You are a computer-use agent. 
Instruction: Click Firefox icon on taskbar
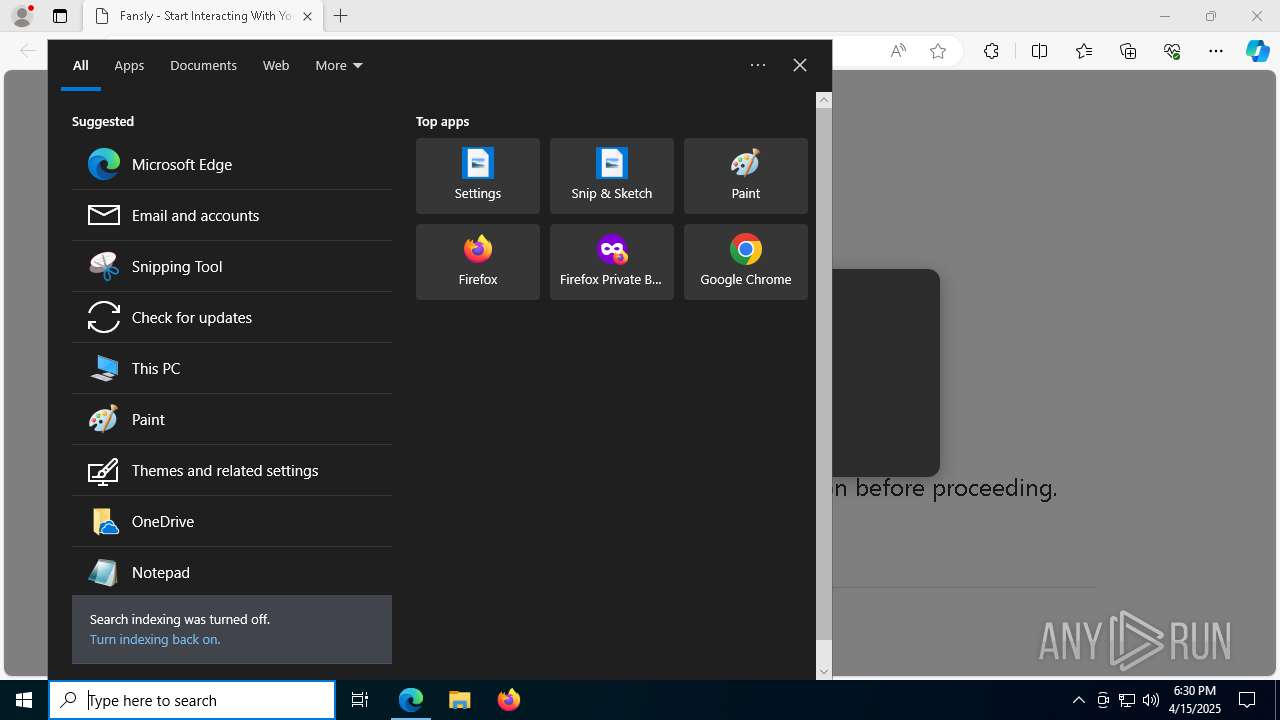509,700
